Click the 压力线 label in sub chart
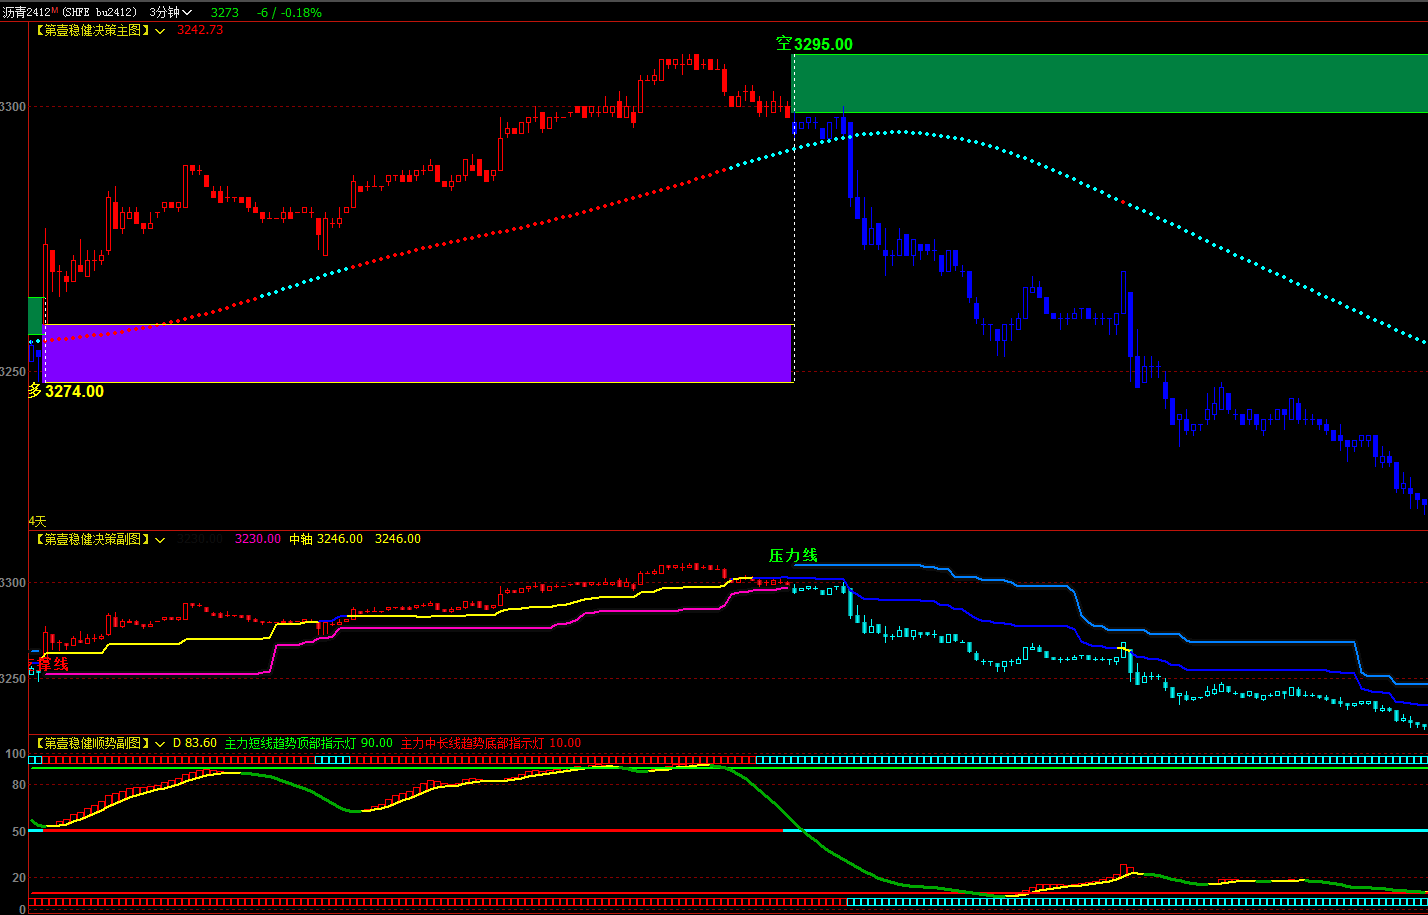This screenshot has width=1428, height=915. click(x=793, y=555)
